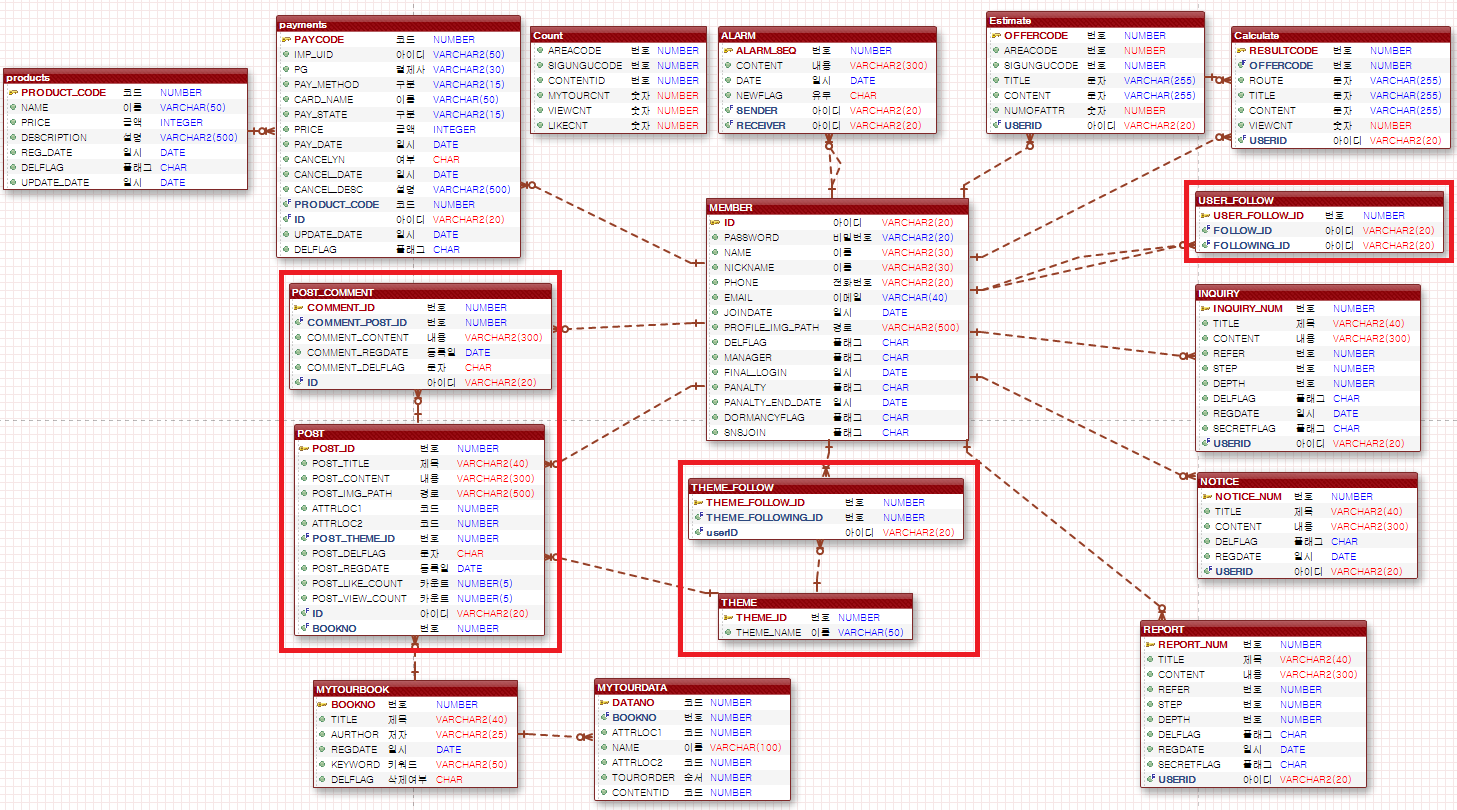Click the IMP_UID row in payments

[x=398, y=54]
